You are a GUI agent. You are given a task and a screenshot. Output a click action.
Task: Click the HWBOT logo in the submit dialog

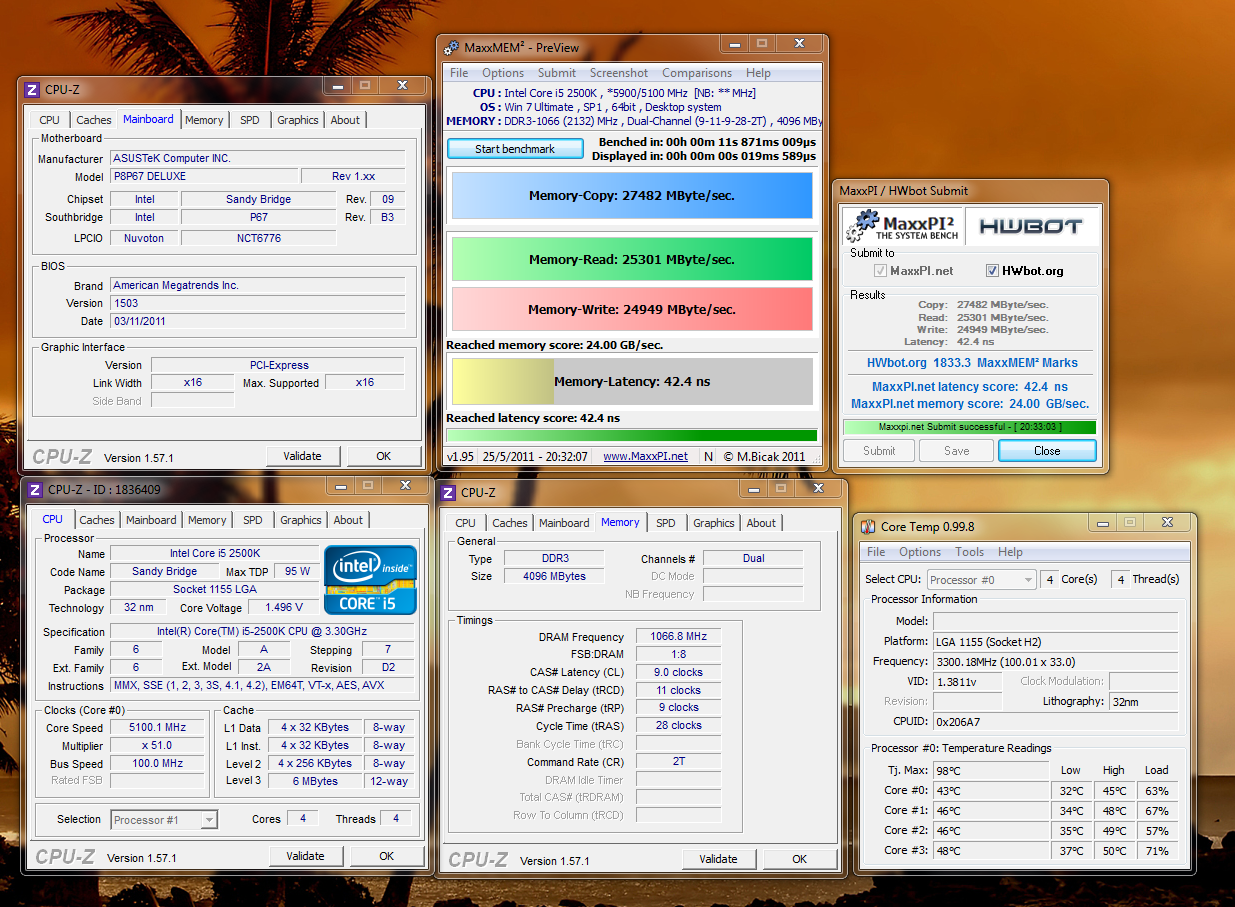tap(1030, 227)
